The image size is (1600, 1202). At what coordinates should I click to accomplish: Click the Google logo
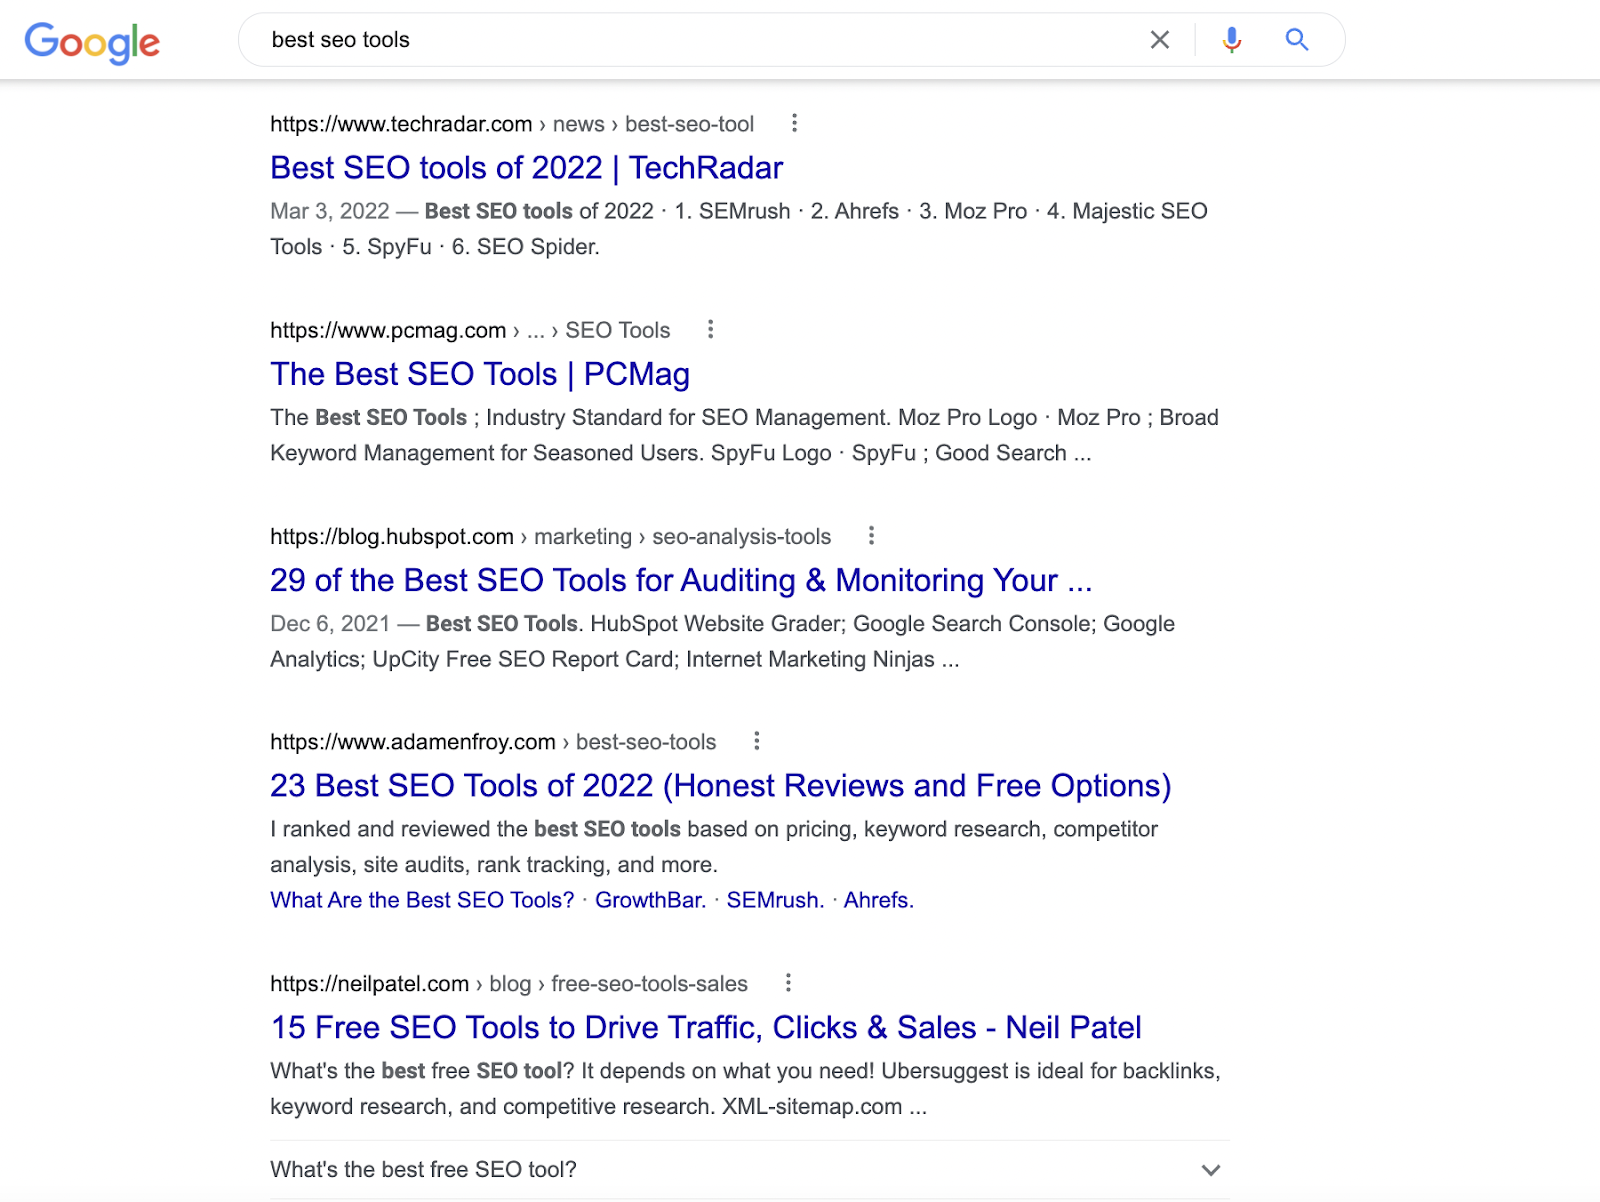(x=92, y=42)
